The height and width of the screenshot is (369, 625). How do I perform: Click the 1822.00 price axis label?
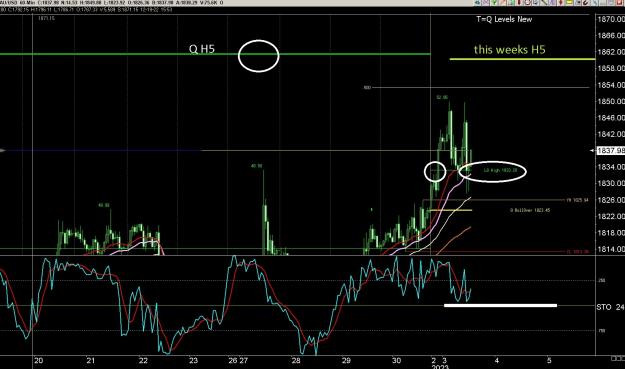coord(611,216)
